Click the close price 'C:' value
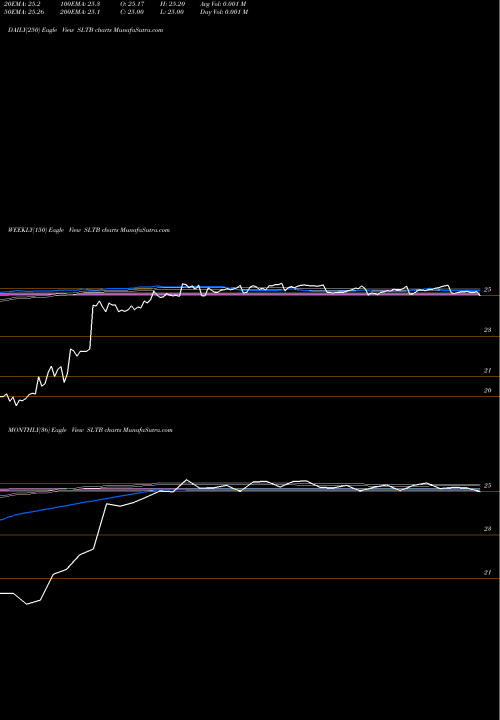Viewport: 500px width, 720px height. point(132,12)
